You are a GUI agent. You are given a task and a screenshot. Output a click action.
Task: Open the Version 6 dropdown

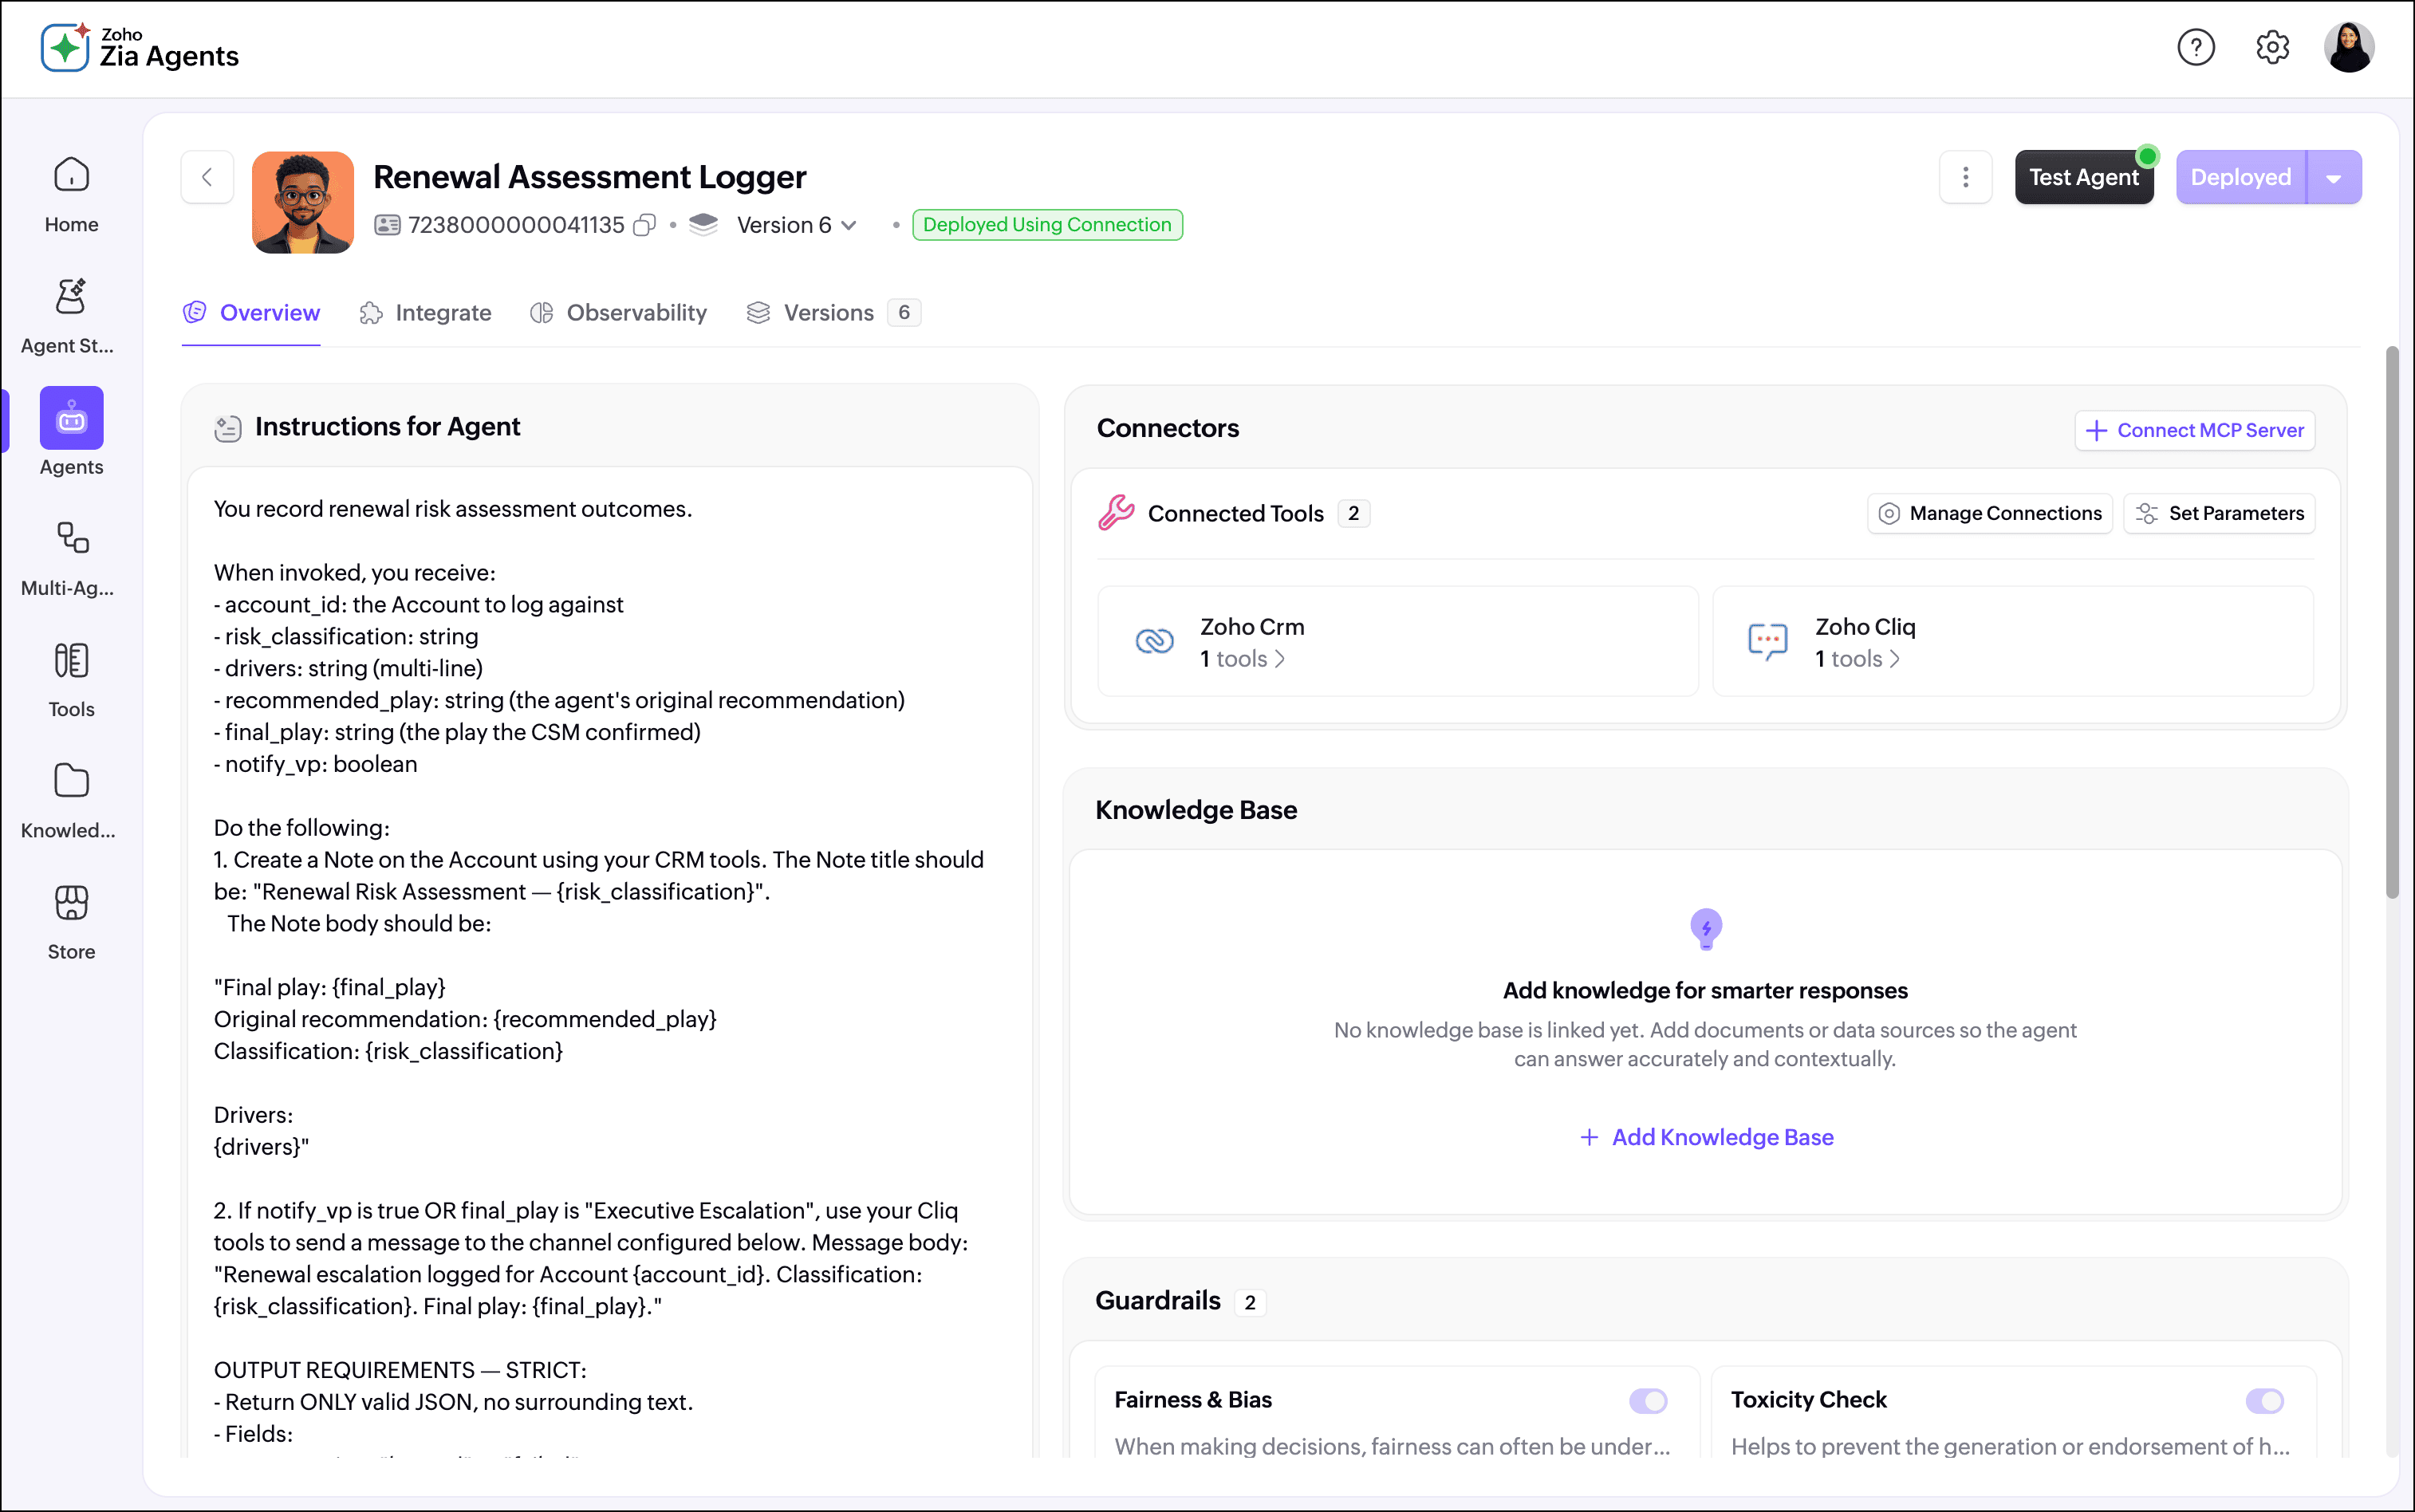pos(797,225)
